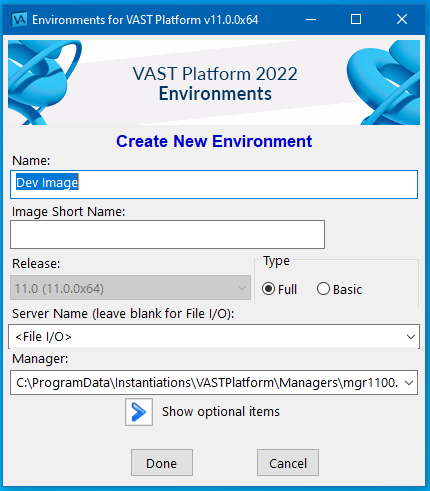Click the Type group label
The image size is (430, 491).
(x=276, y=261)
